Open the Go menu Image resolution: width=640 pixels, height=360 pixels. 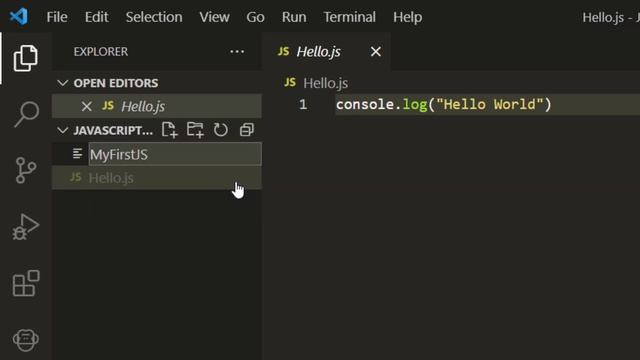tap(255, 17)
